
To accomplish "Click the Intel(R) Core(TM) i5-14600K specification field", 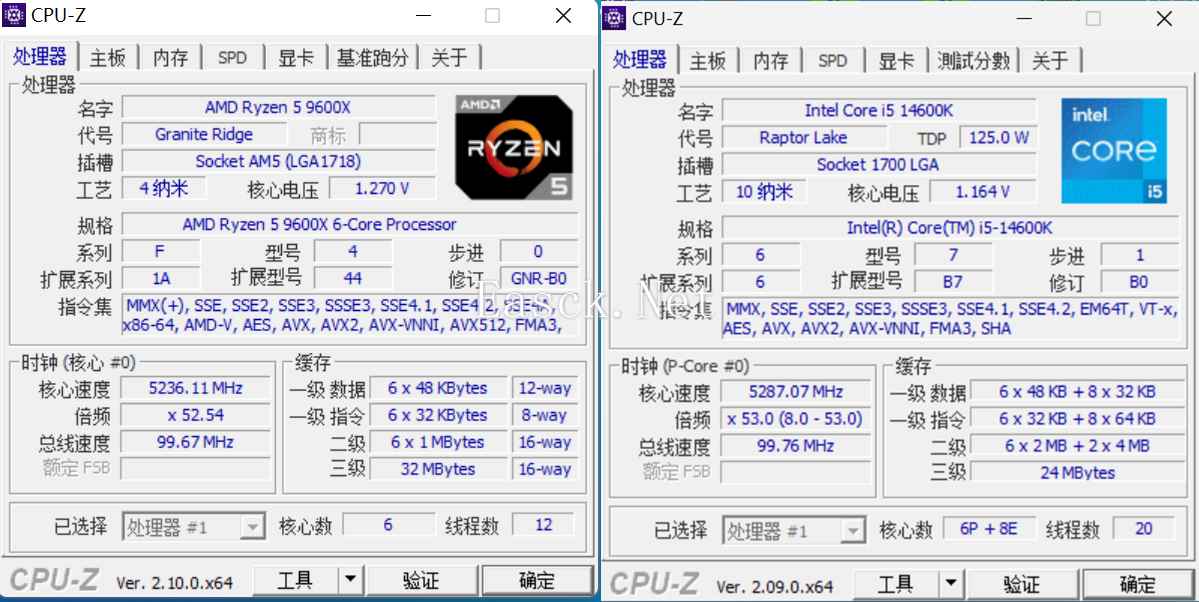I will point(950,228).
